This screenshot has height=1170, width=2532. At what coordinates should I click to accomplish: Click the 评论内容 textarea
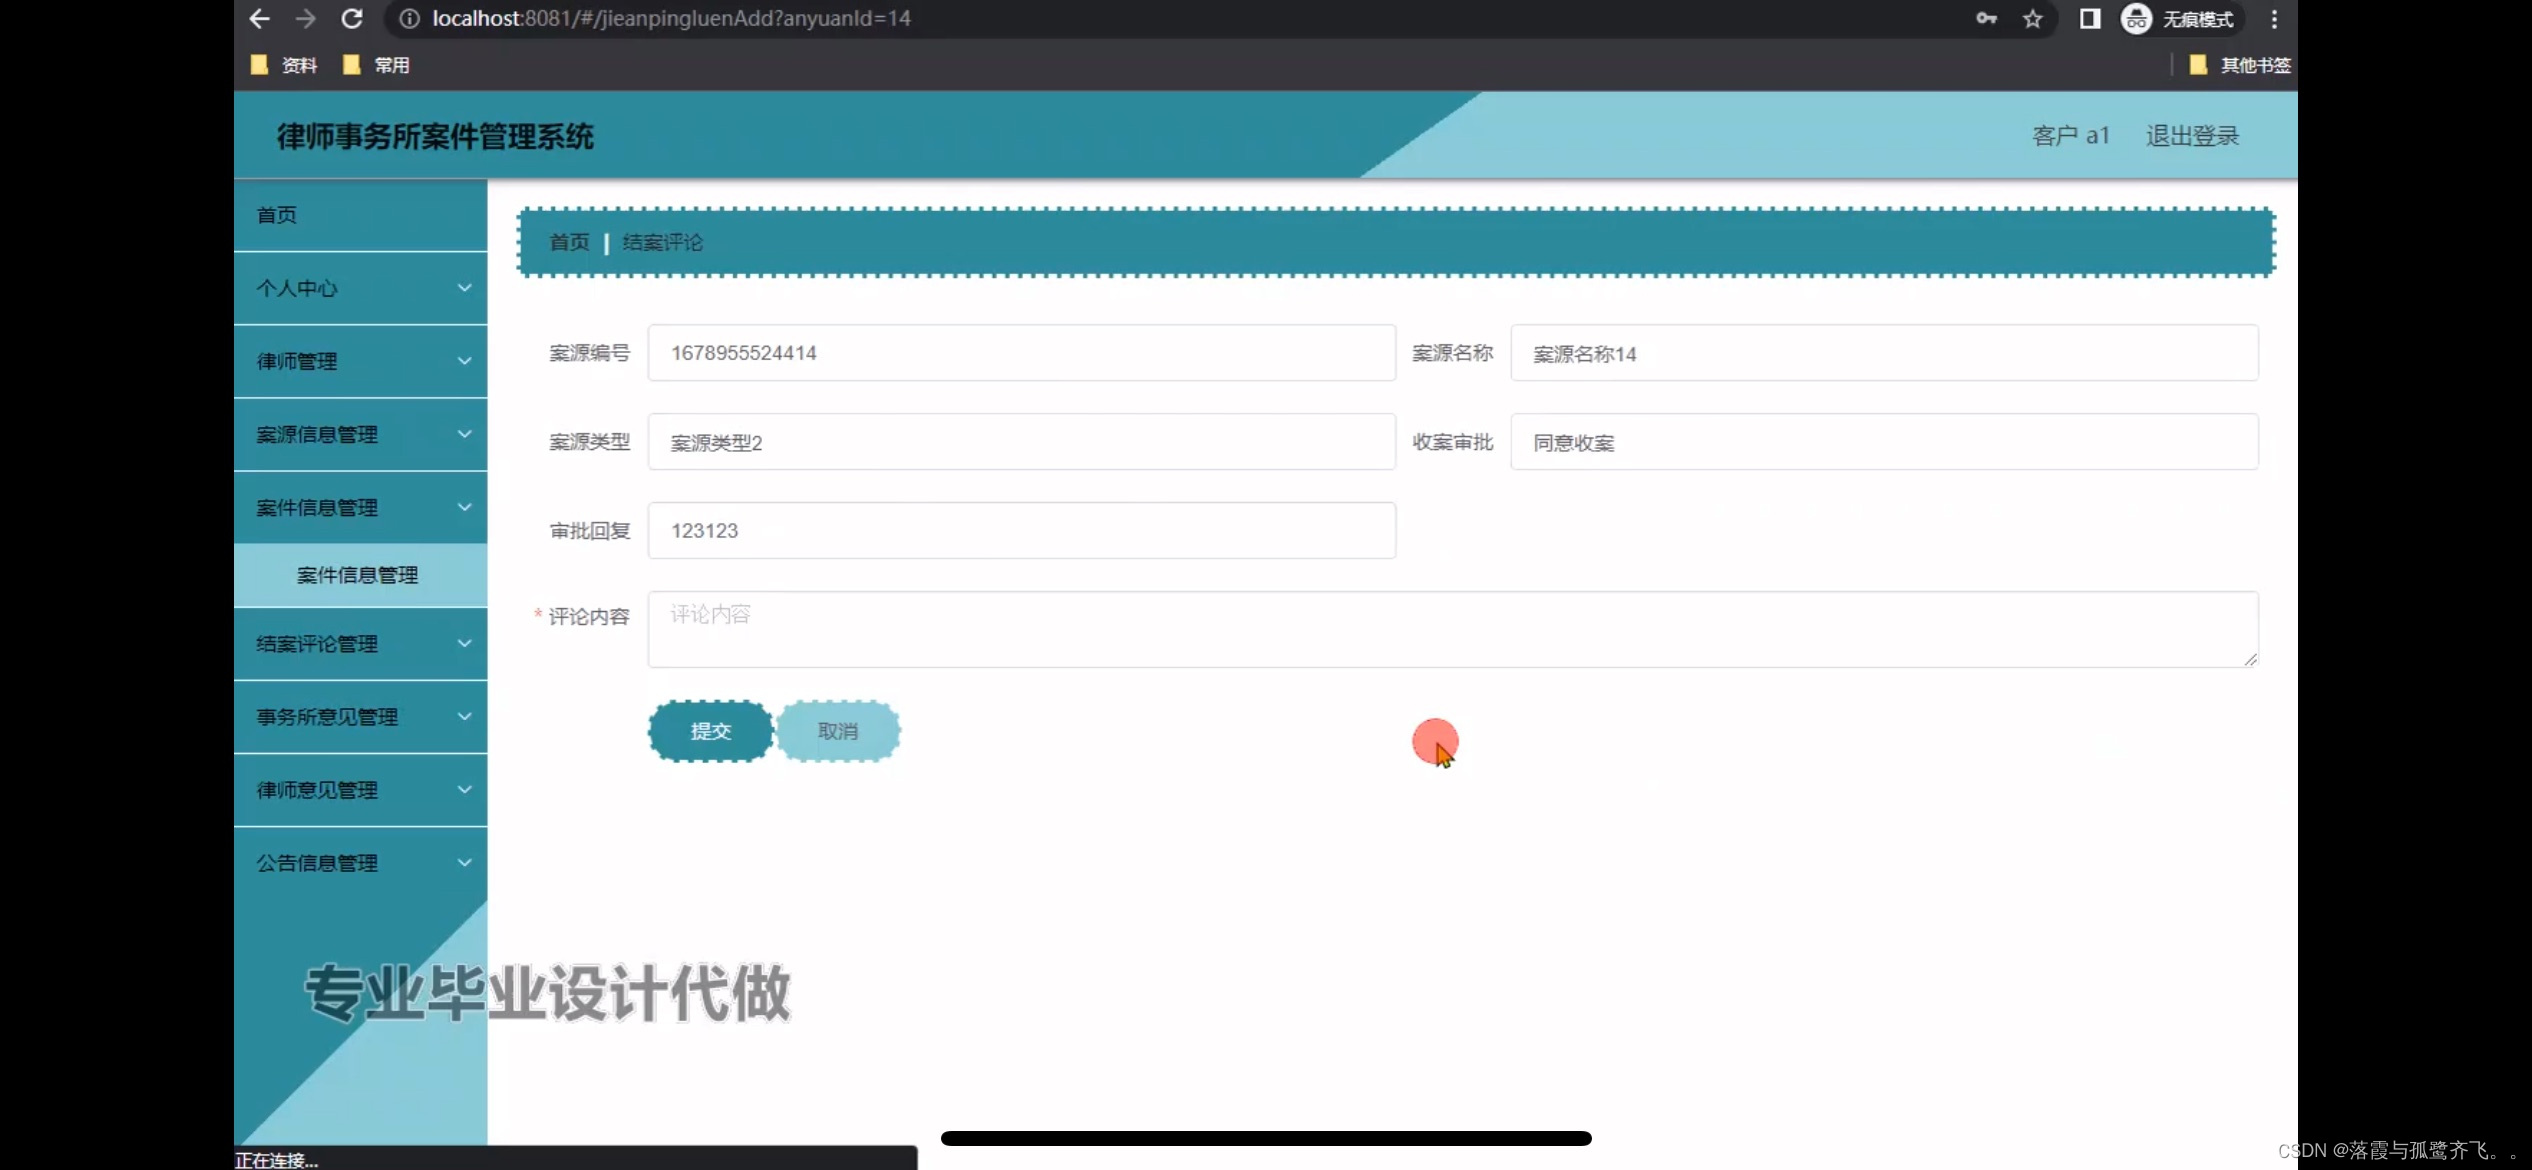[x=1452, y=629]
